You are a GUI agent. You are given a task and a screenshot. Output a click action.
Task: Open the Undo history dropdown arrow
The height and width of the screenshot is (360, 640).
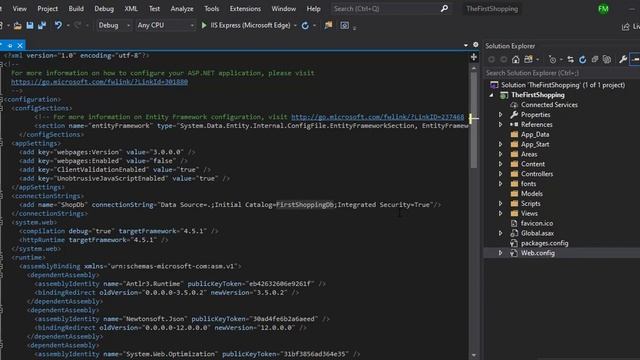[x=68, y=25]
